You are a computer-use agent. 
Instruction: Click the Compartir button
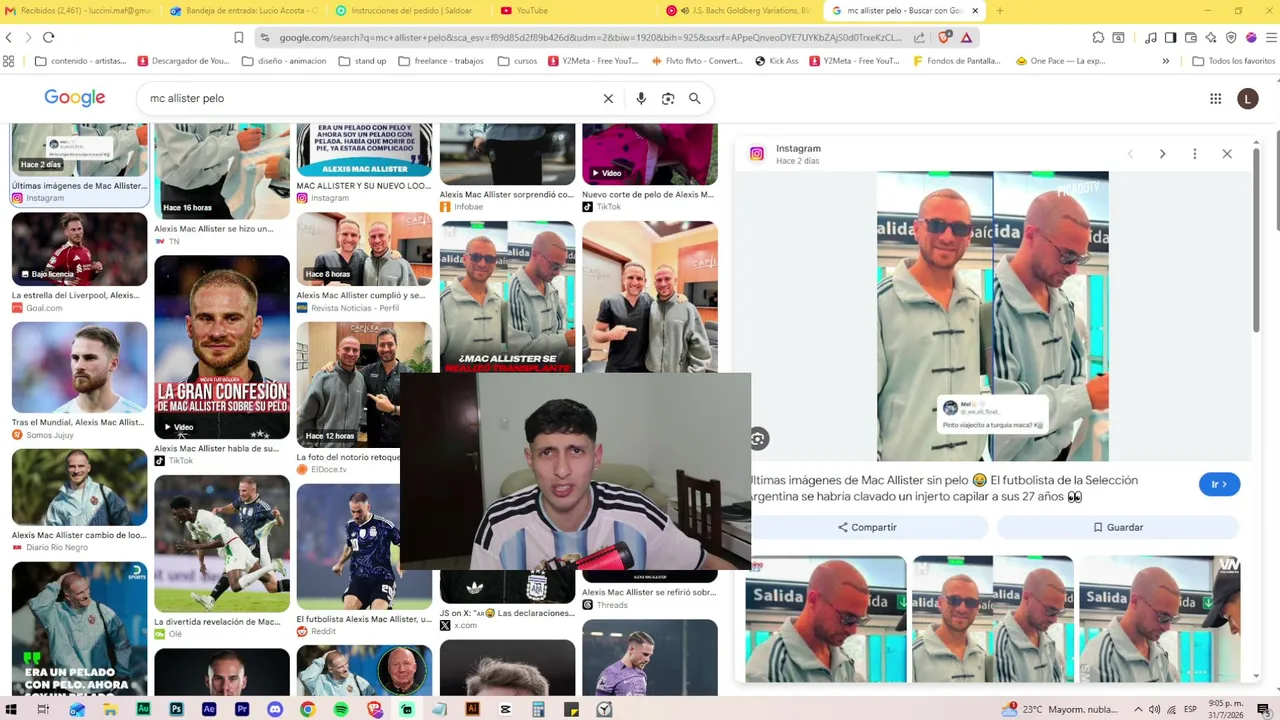pos(867,527)
